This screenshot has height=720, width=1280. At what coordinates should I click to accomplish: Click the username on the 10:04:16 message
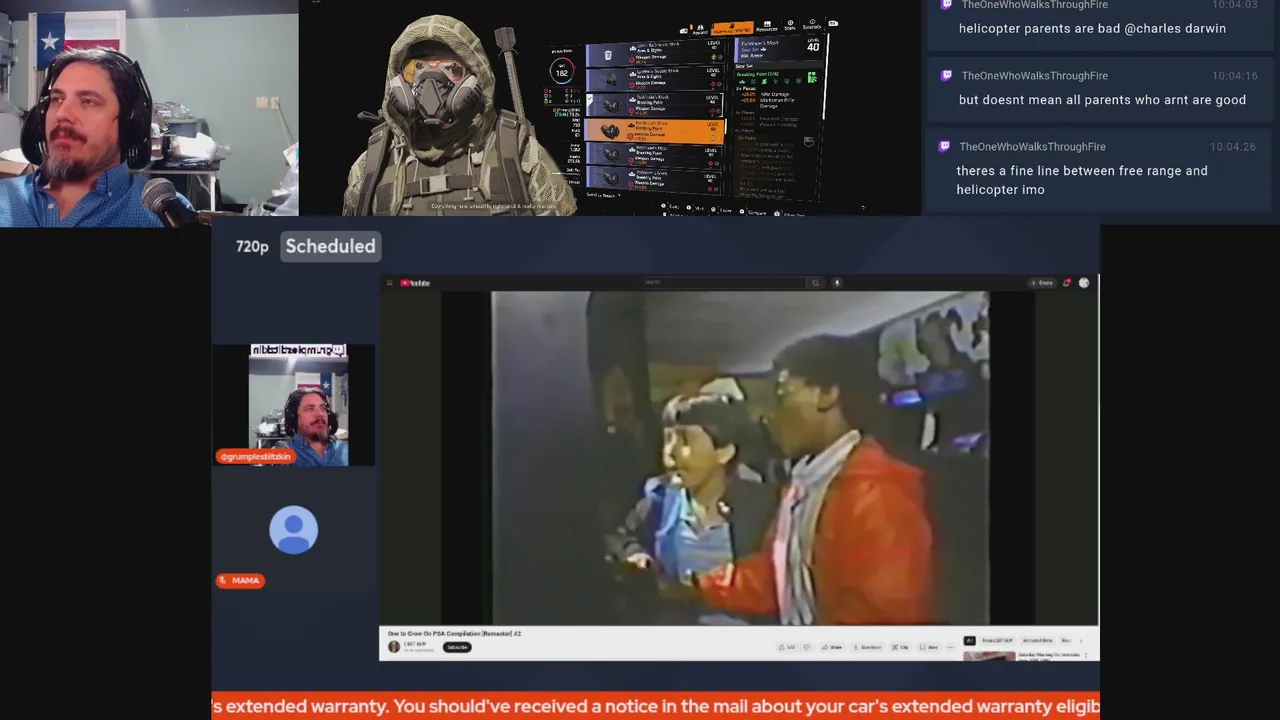[1034, 75]
